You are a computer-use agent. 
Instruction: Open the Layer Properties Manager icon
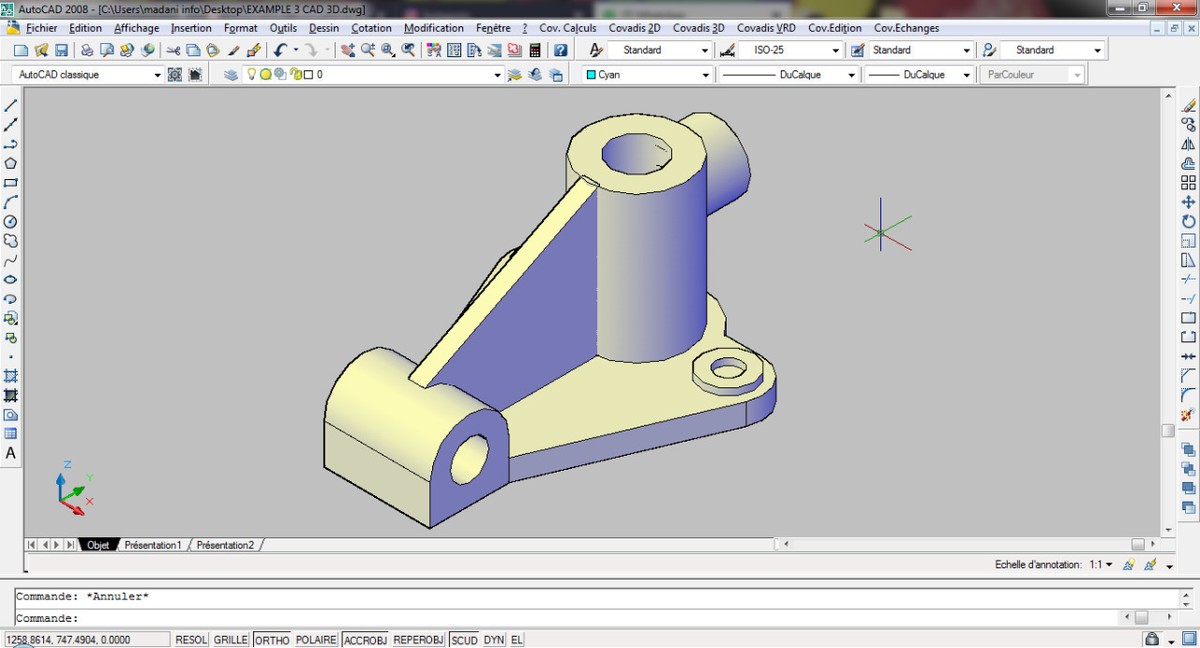click(231, 75)
